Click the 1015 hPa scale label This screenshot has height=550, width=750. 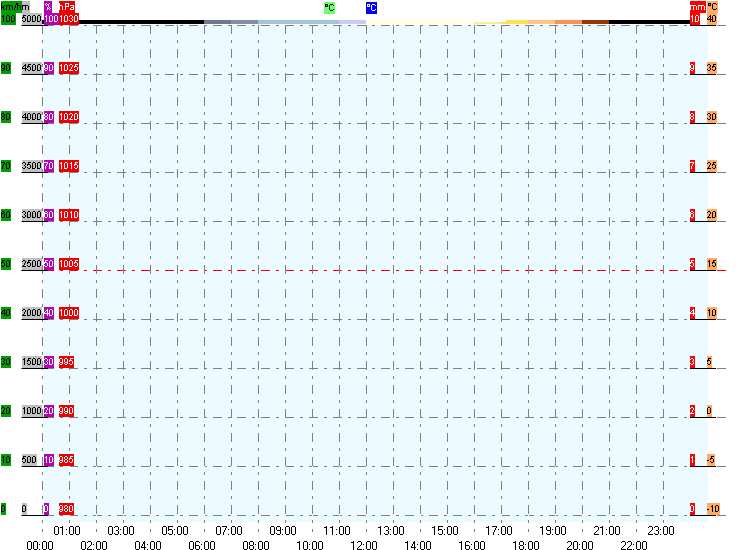(69, 166)
